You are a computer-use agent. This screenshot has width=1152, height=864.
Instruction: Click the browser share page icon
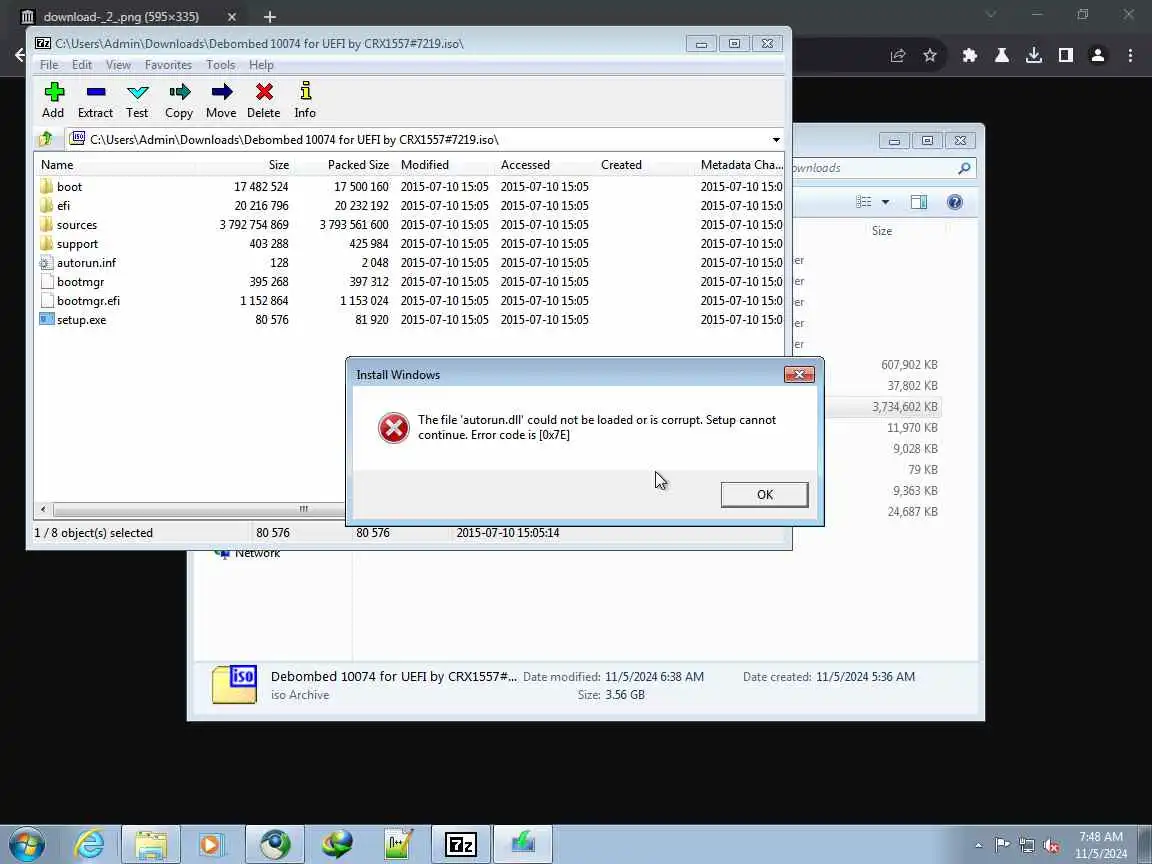tap(897, 55)
